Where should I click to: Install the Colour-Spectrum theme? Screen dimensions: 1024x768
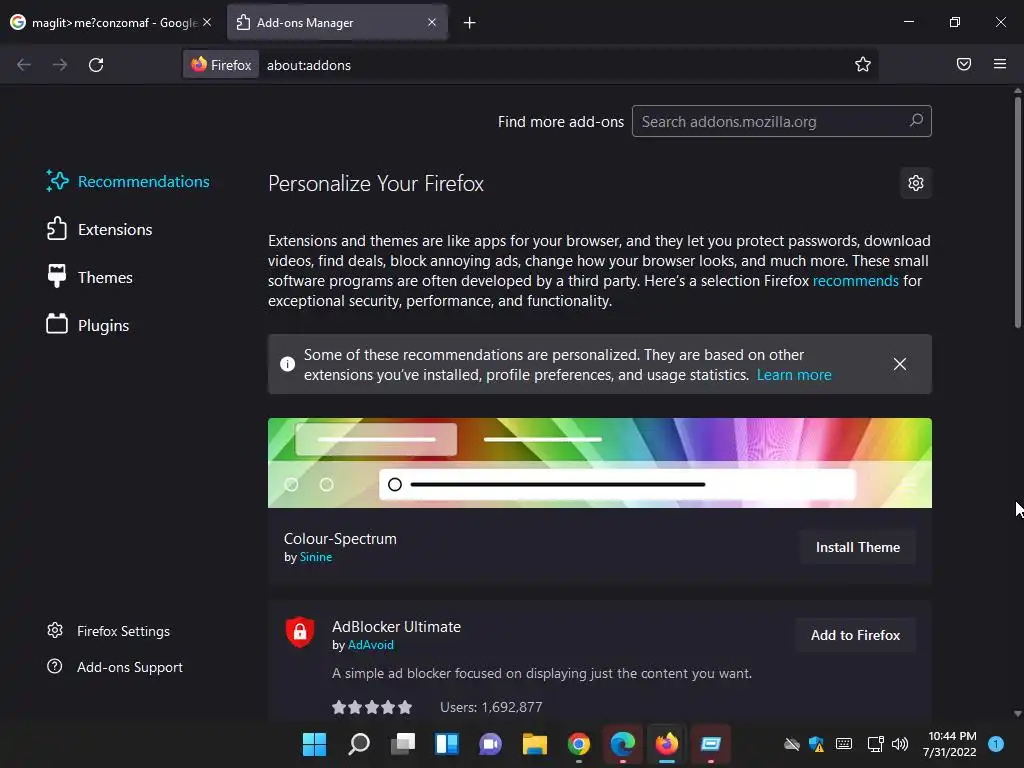tap(857, 547)
